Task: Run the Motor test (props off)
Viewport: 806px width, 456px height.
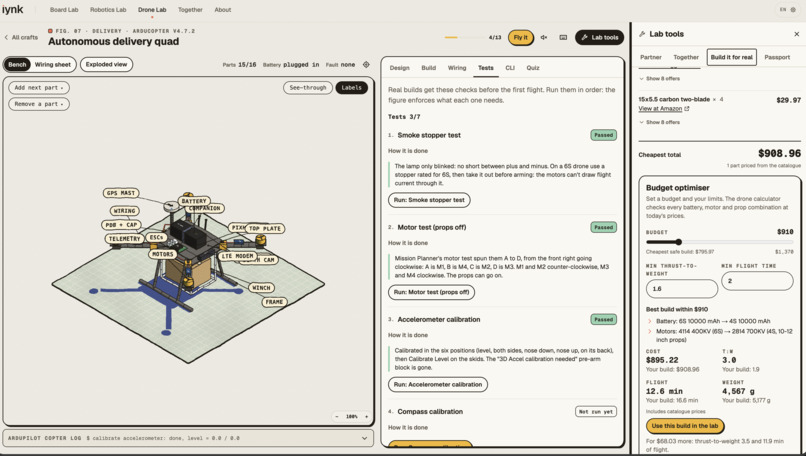Action: (431, 292)
